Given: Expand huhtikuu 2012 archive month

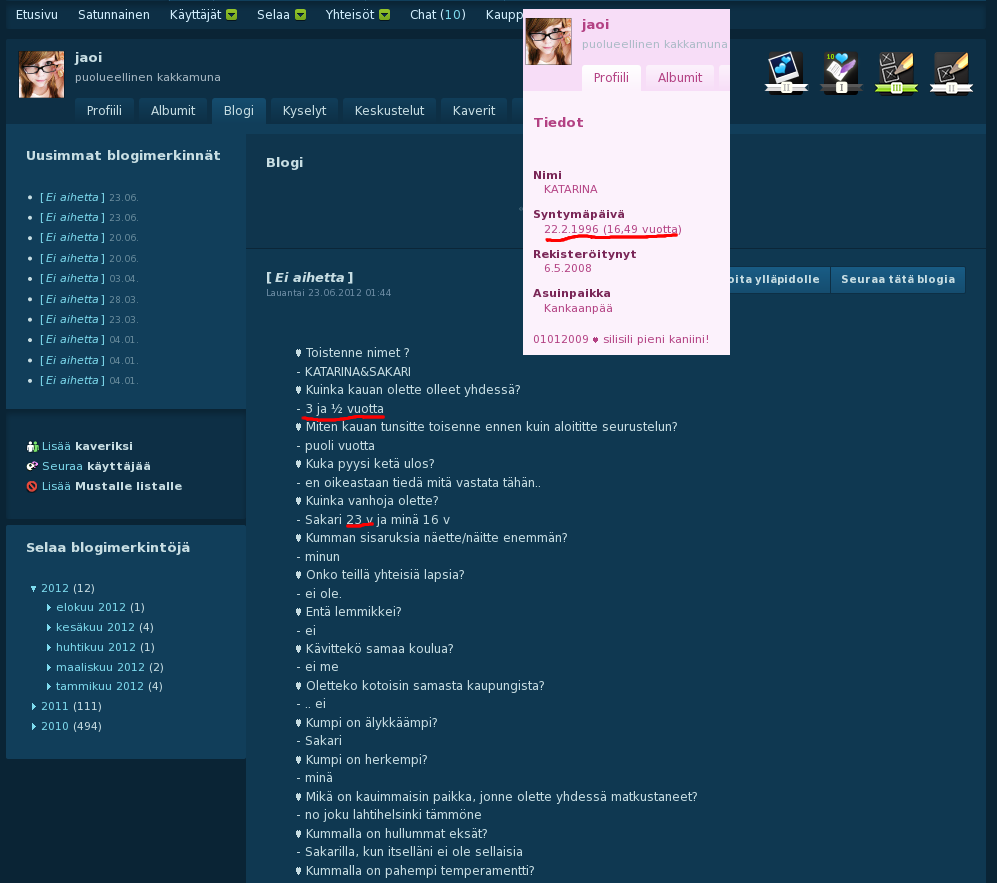Looking at the screenshot, I should click(x=49, y=647).
